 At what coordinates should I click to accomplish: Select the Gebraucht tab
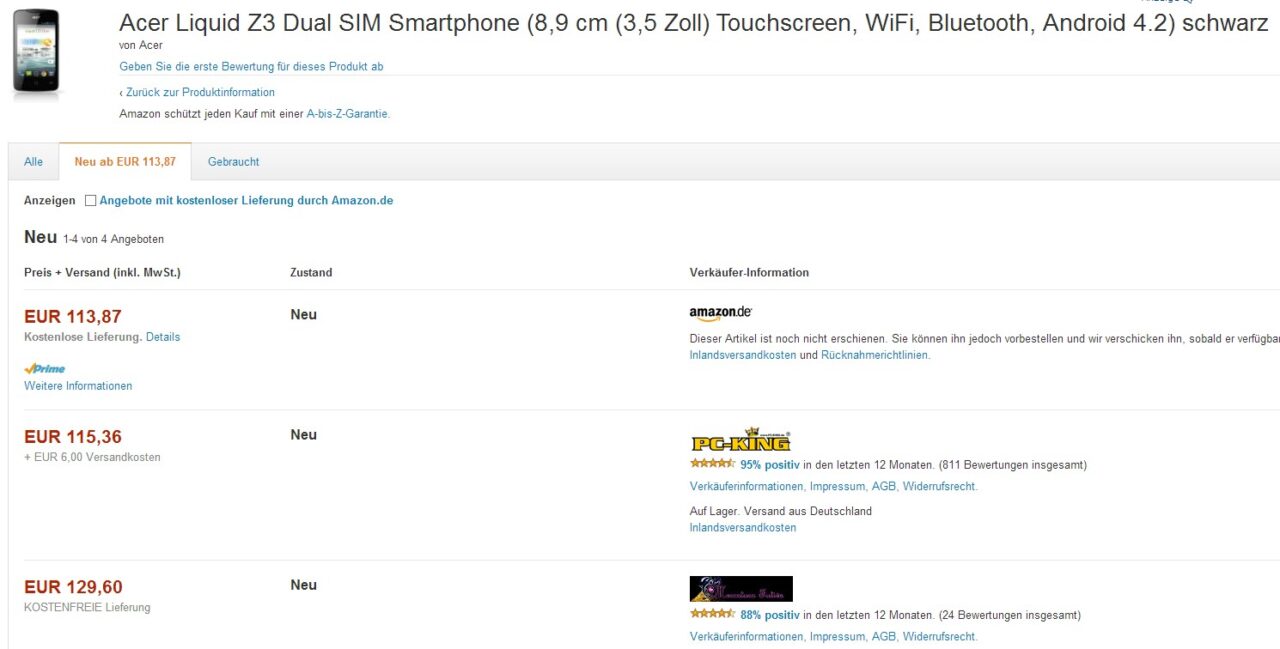(x=233, y=162)
